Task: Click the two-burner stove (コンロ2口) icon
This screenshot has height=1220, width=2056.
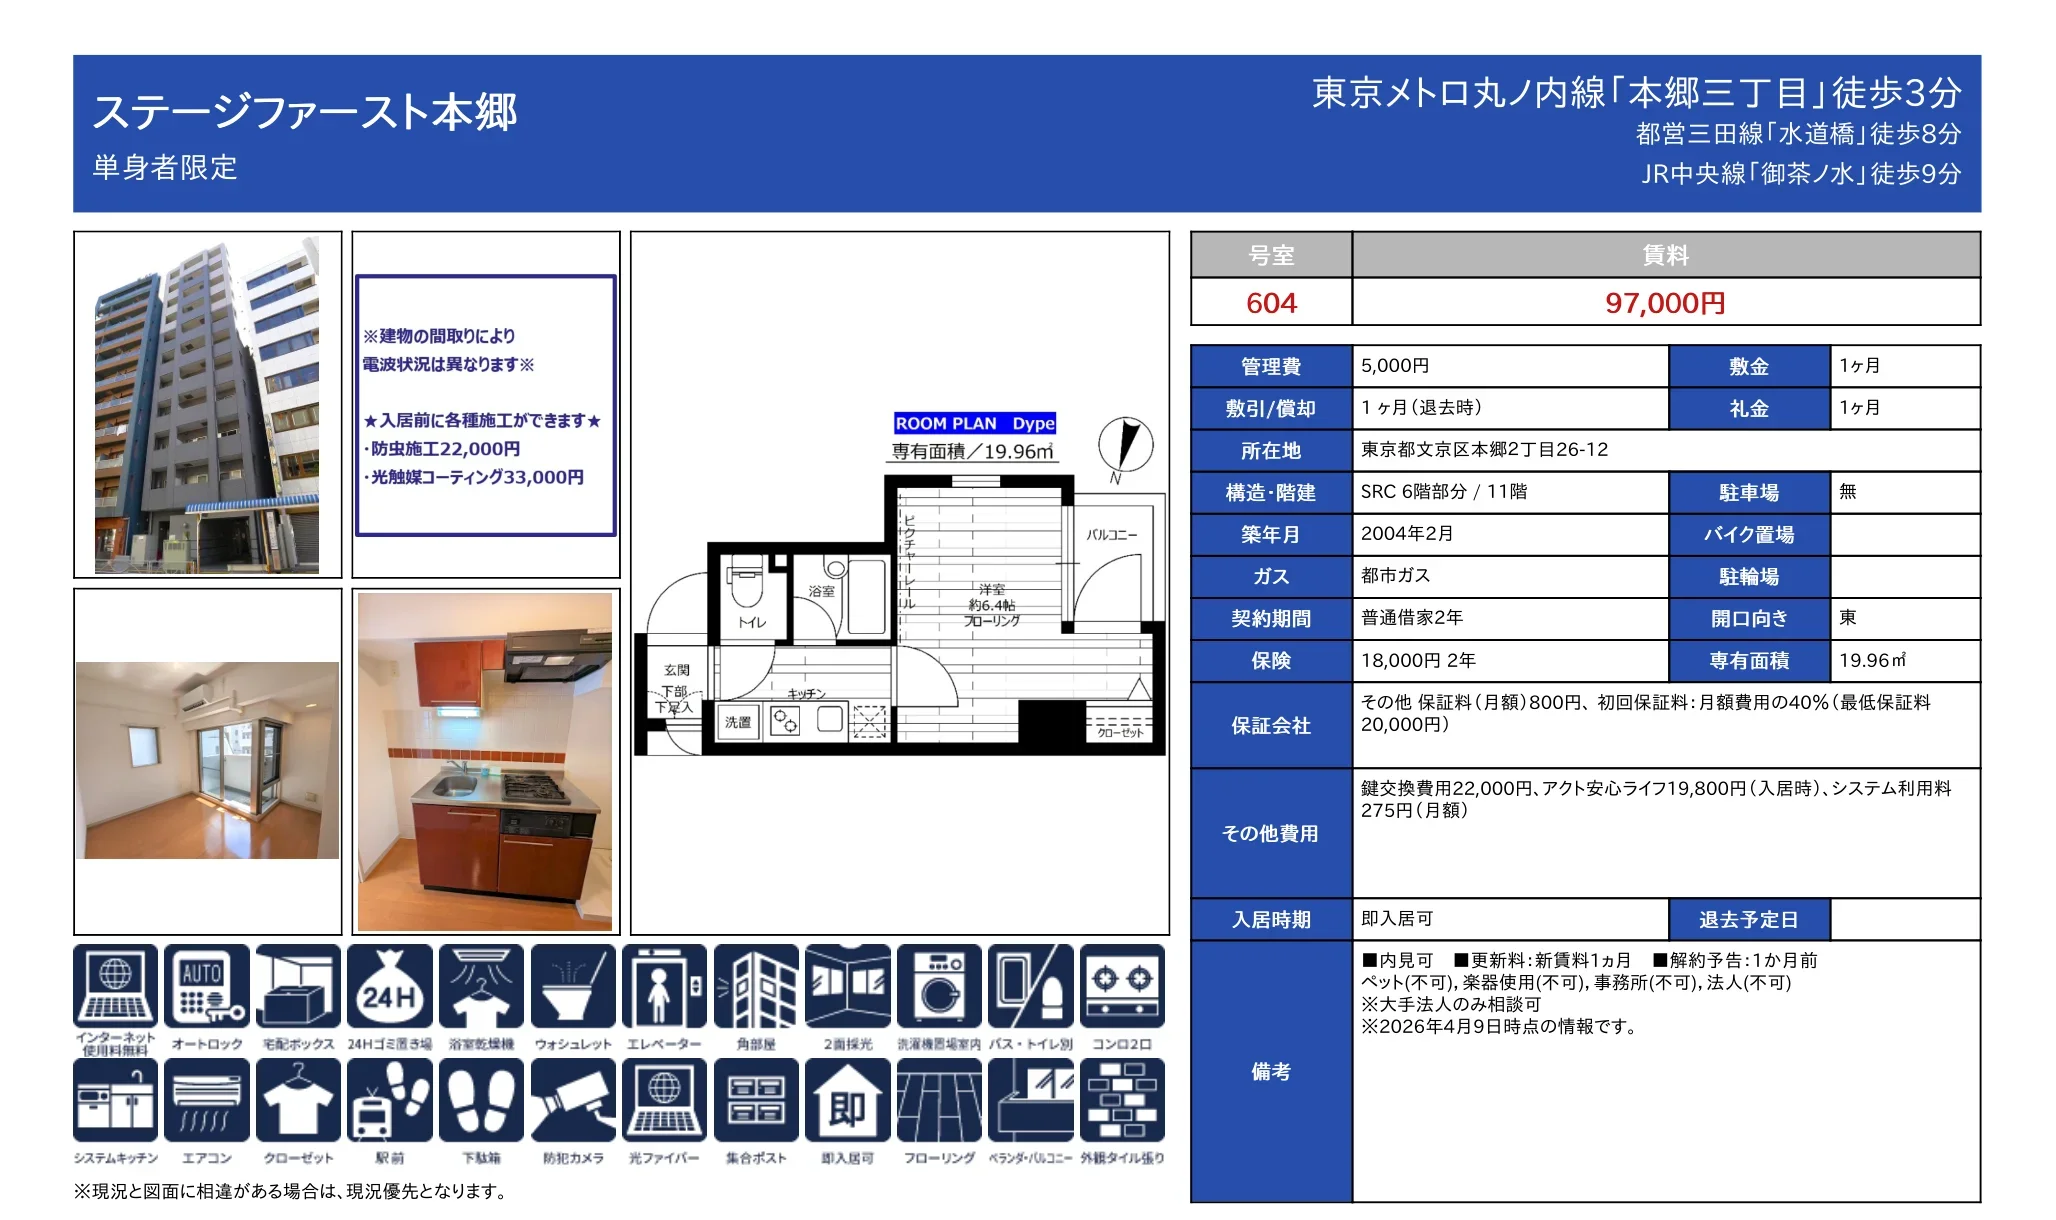Action: [1122, 986]
